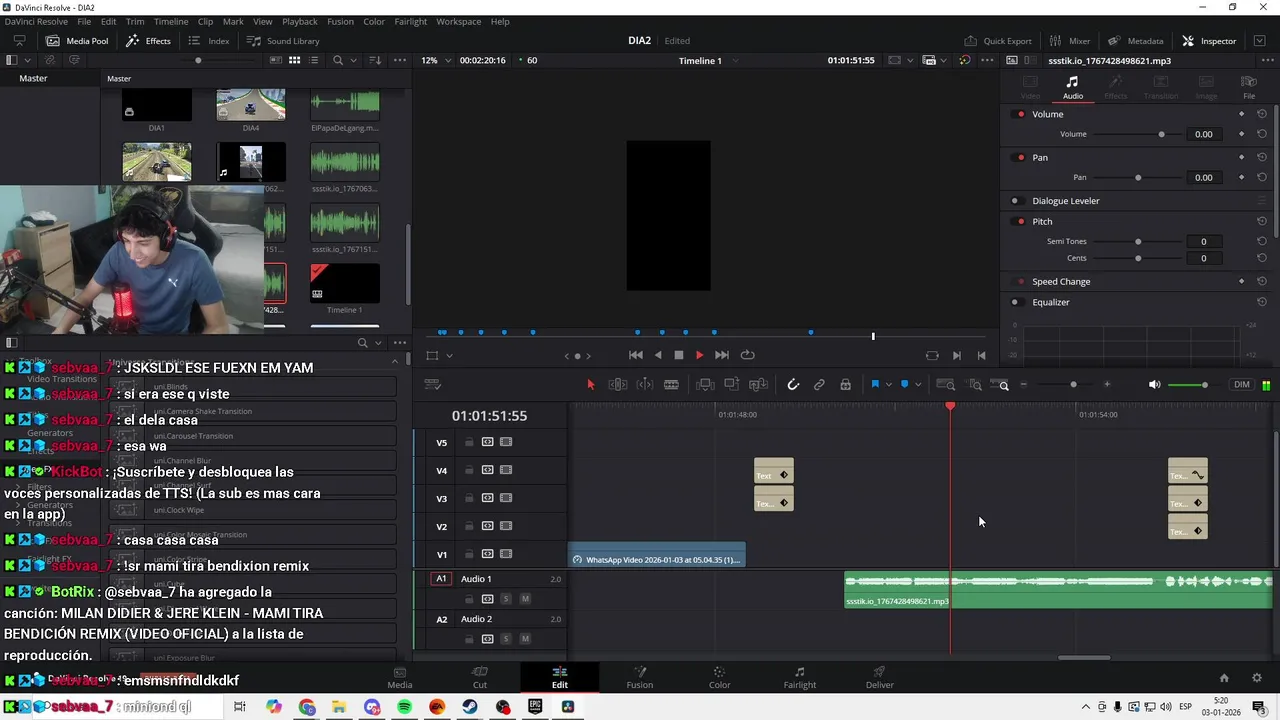The height and width of the screenshot is (720, 1280).
Task: Open the marker color dropdown arrow
Action: [x=918, y=385]
